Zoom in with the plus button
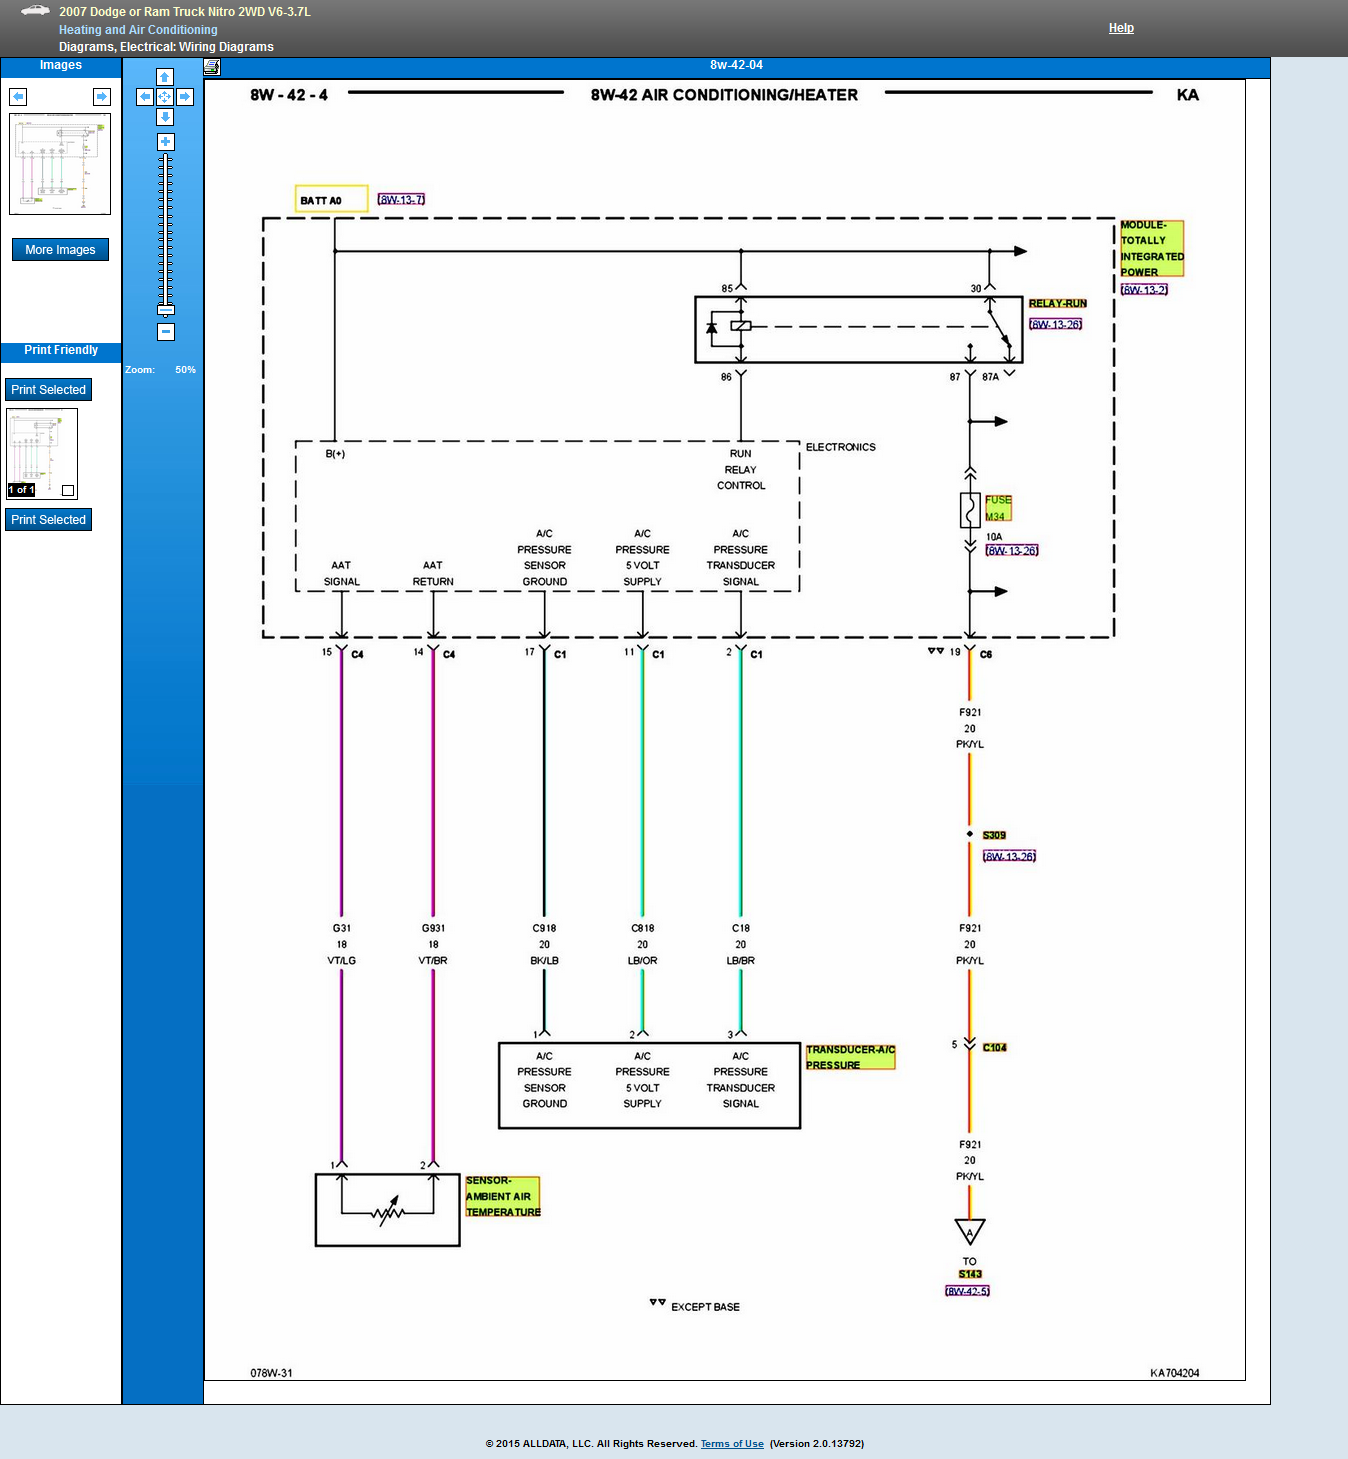 click(x=166, y=142)
